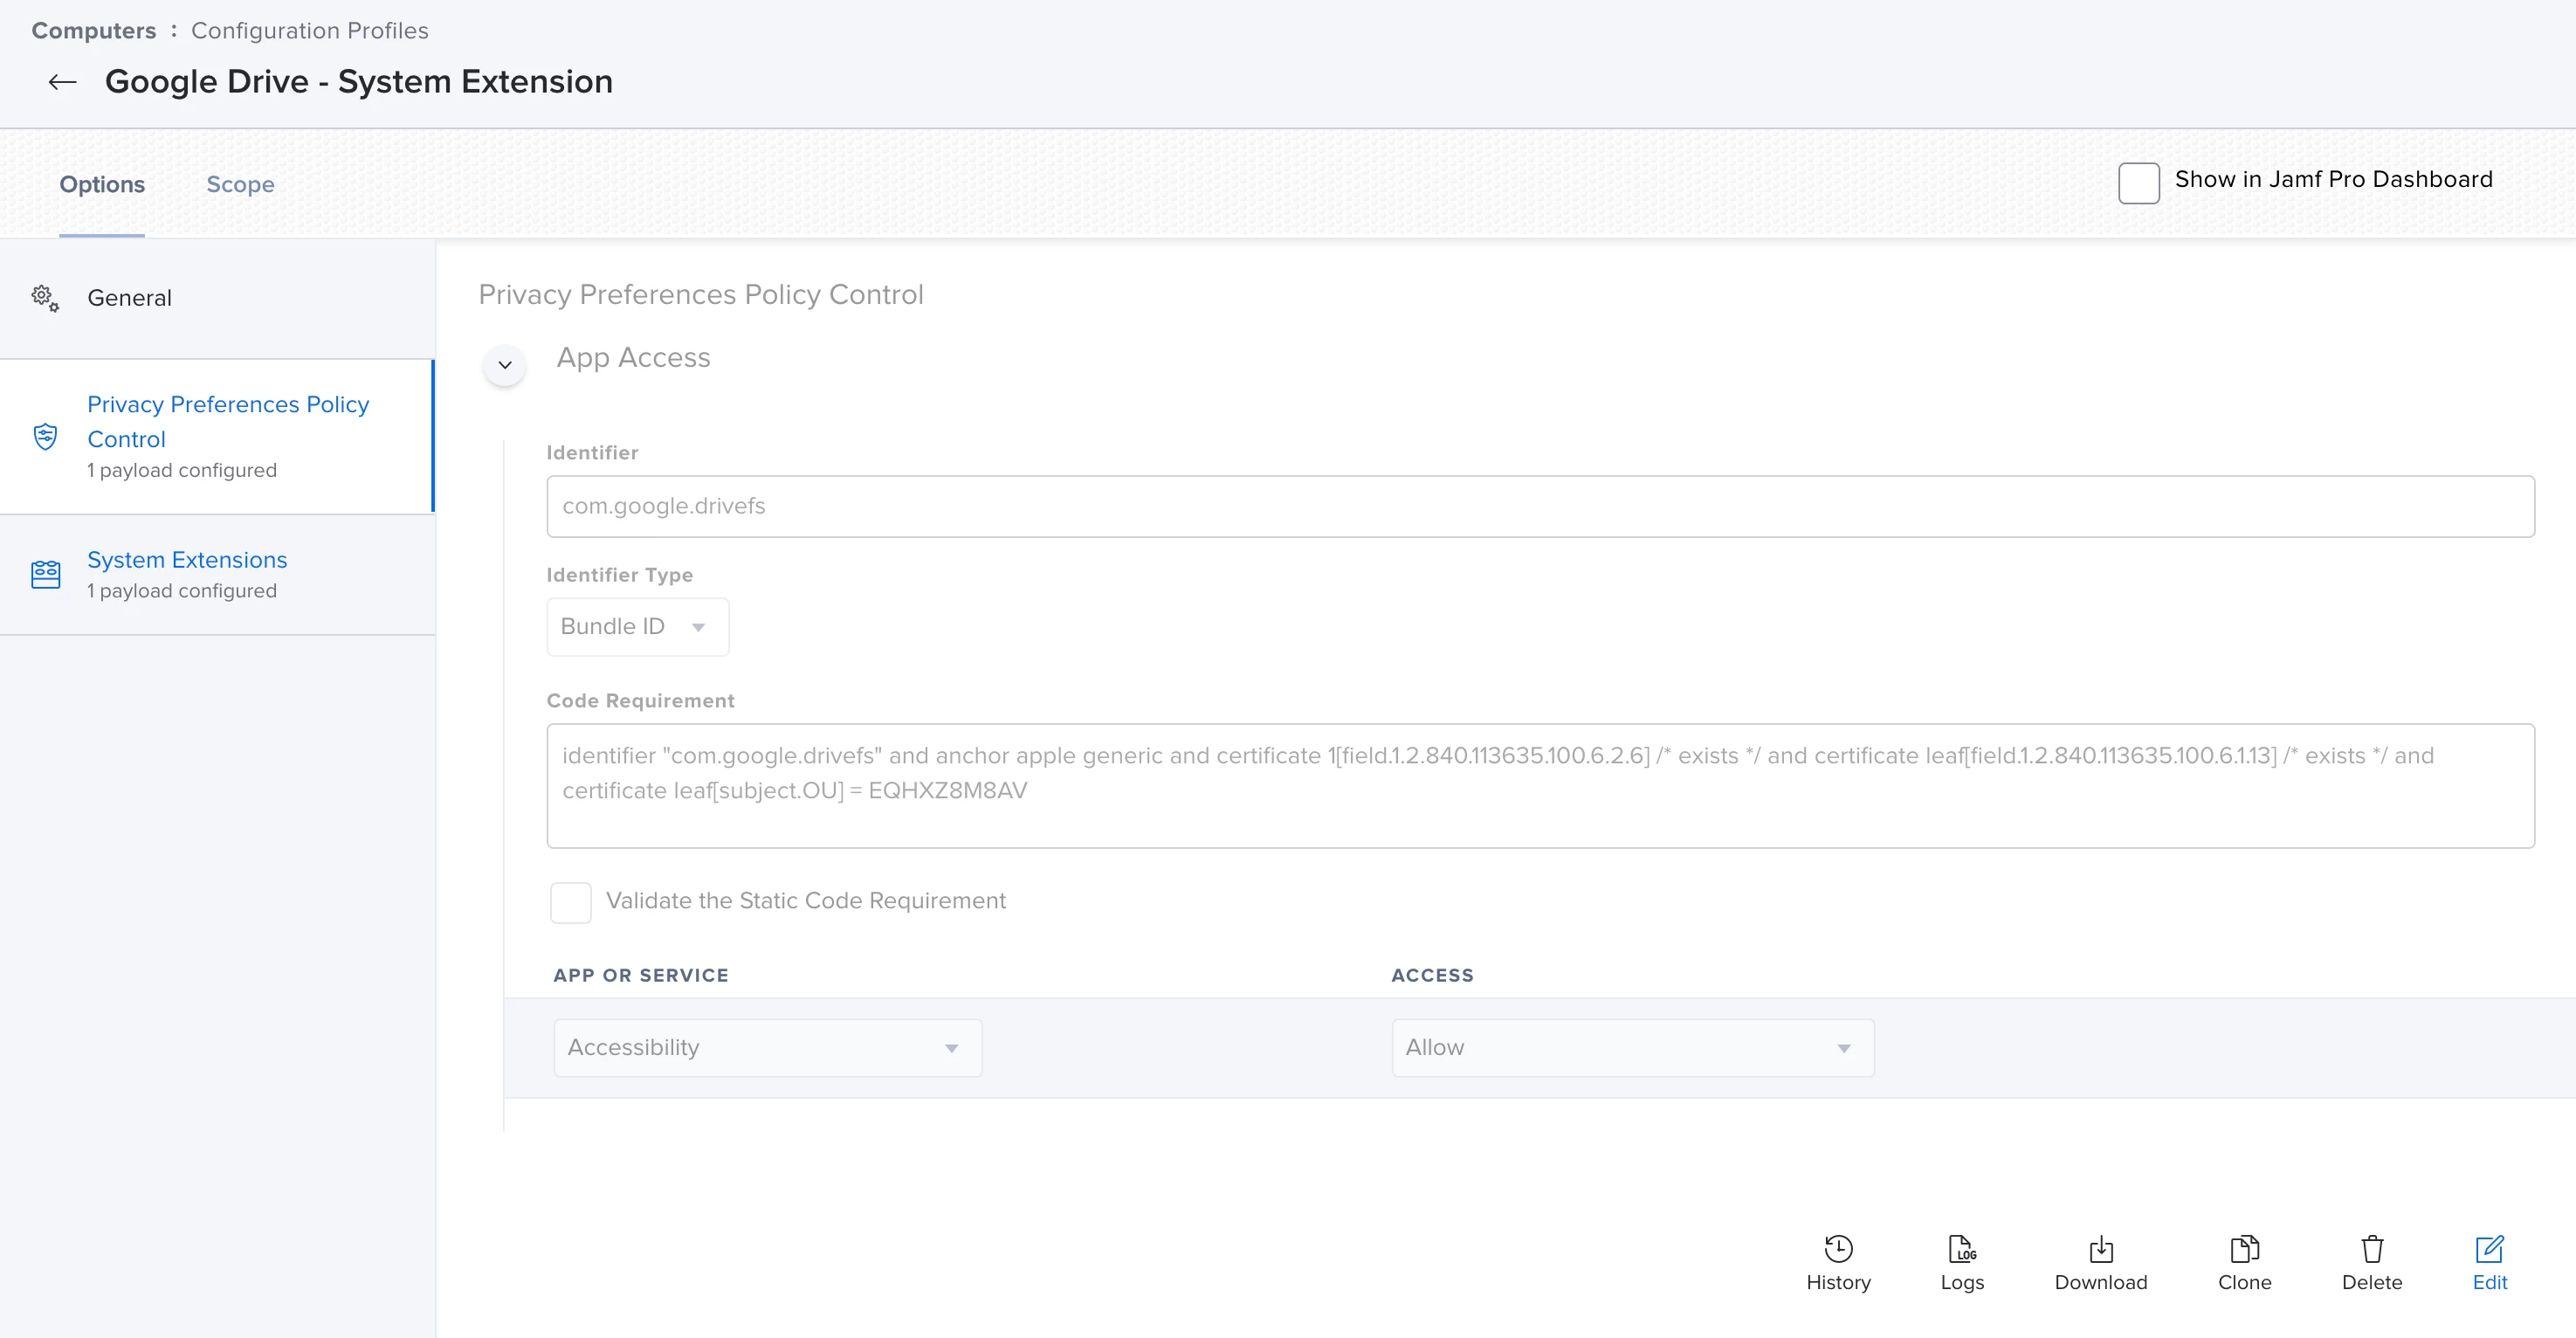Click the 'ACCESS' column header
The height and width of the screenshot is (1338, 2576).
(x=1432, y=975)
